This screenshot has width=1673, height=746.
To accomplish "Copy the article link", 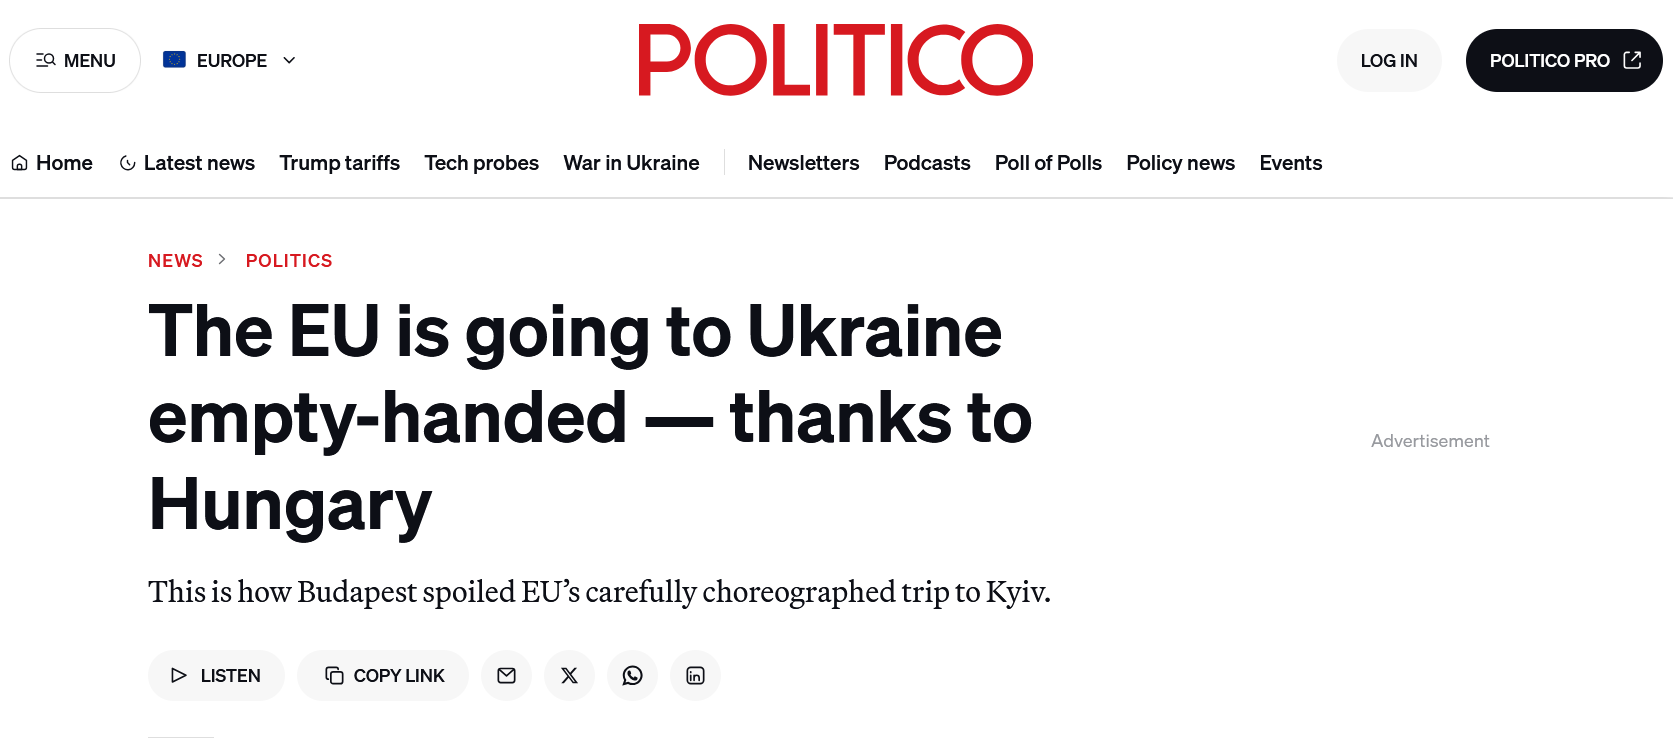I will pos(384,676).
